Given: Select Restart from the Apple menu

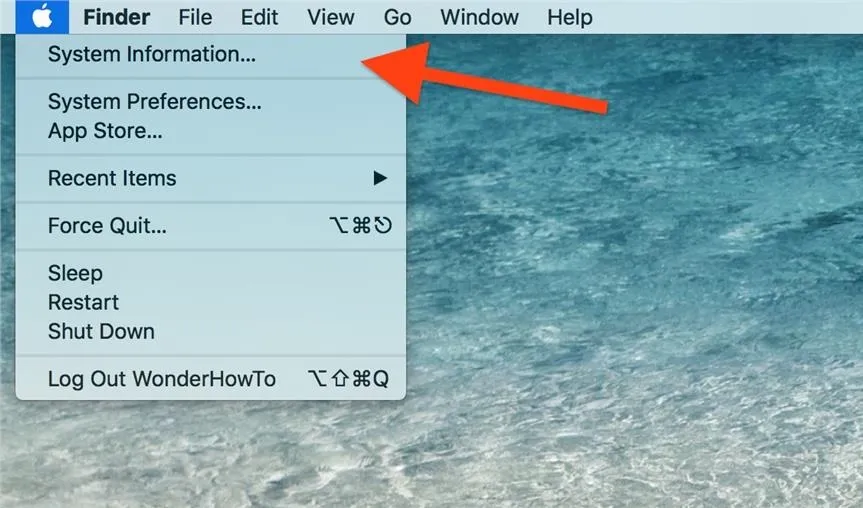Looking at the screenshot, I should click(211, 303).
